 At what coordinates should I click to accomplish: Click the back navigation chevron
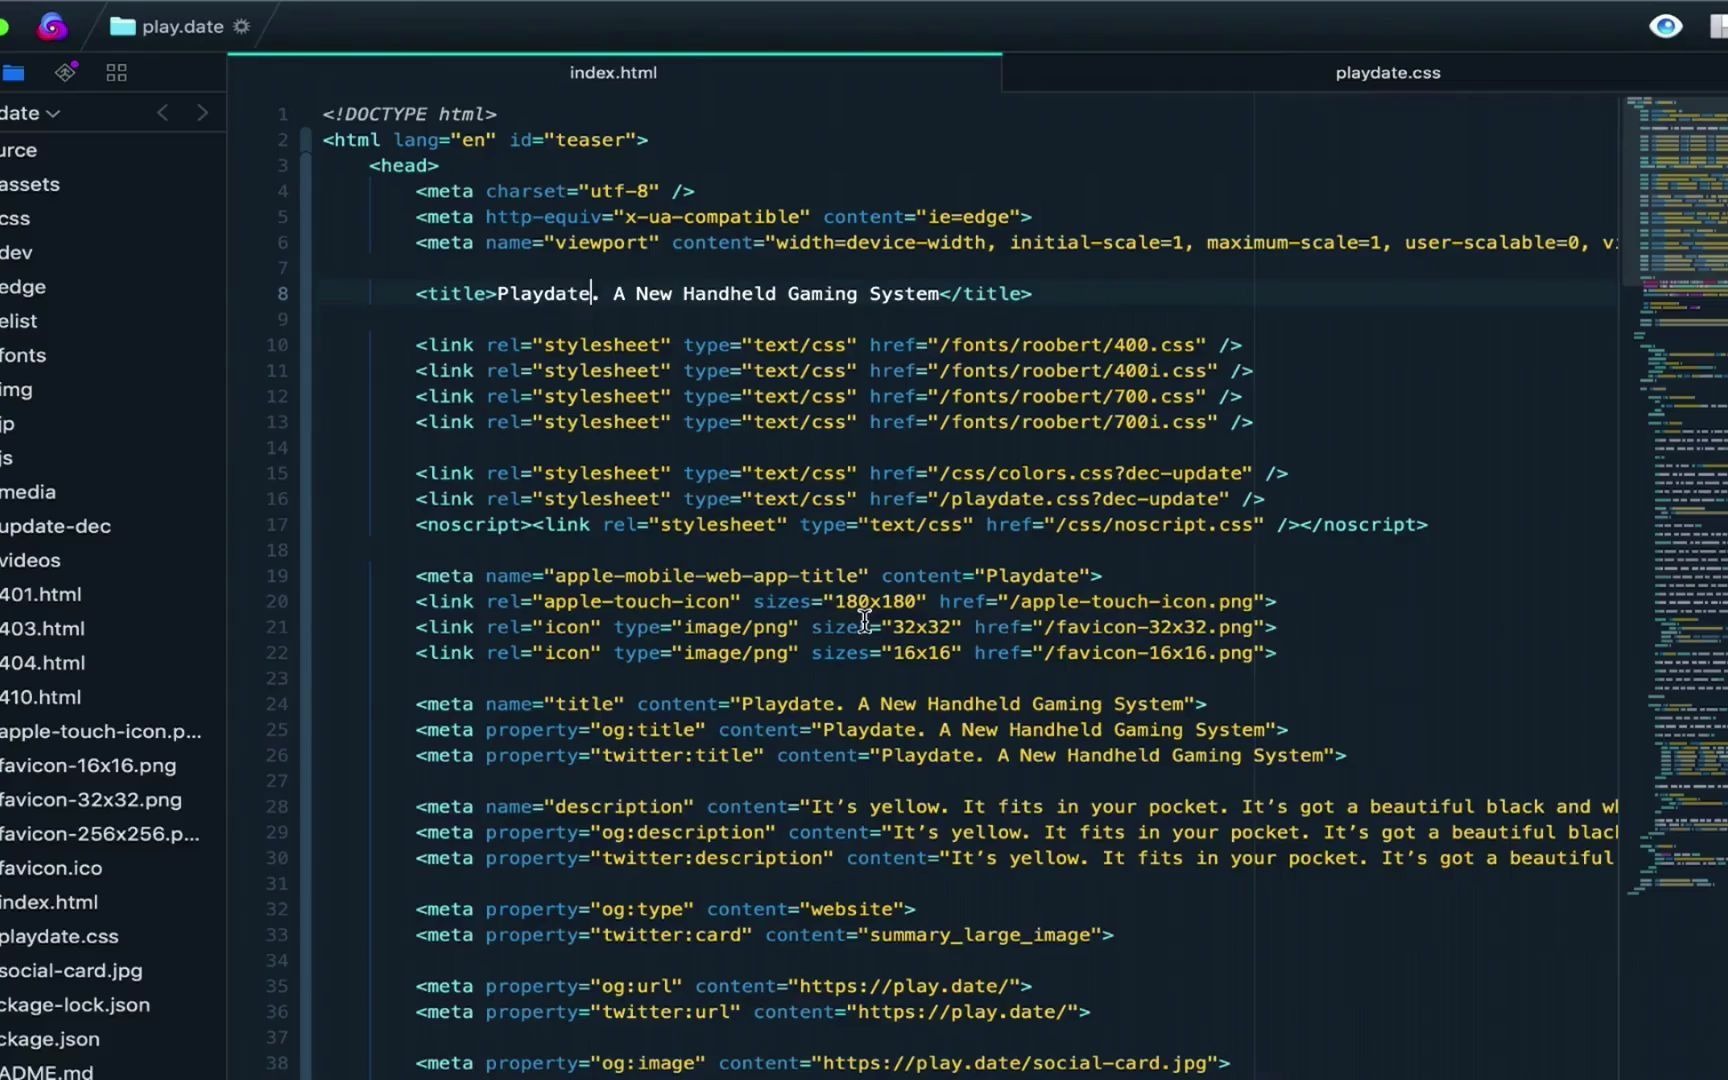pyautogui.click(x=162, y=112)
